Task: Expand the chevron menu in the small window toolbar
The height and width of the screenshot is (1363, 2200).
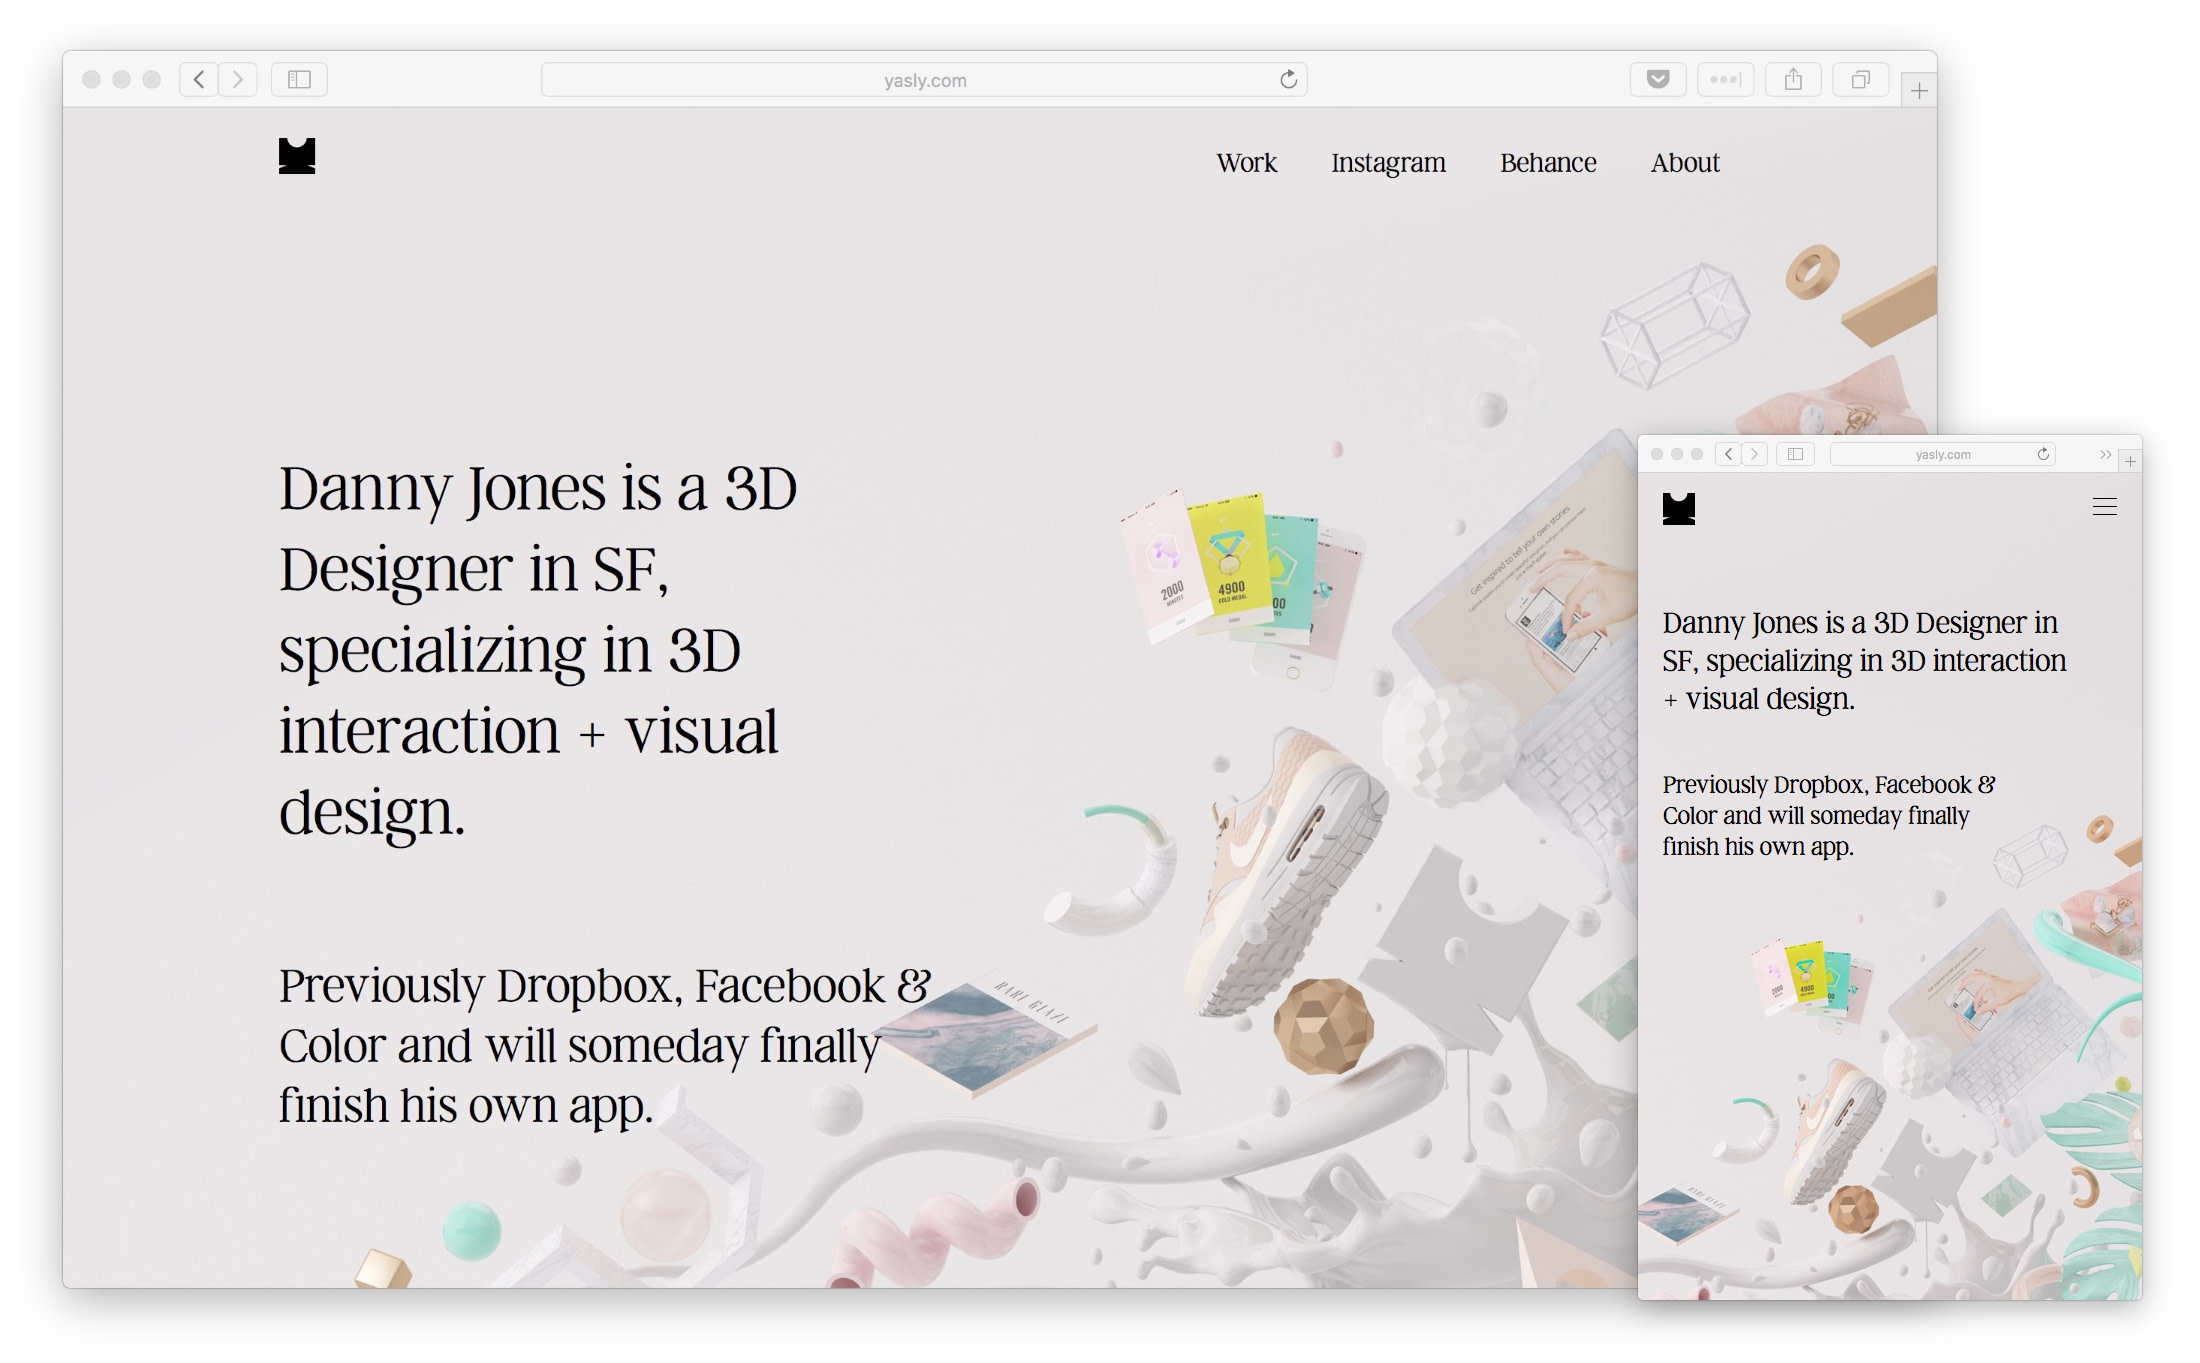Action: click(2106, 453)
